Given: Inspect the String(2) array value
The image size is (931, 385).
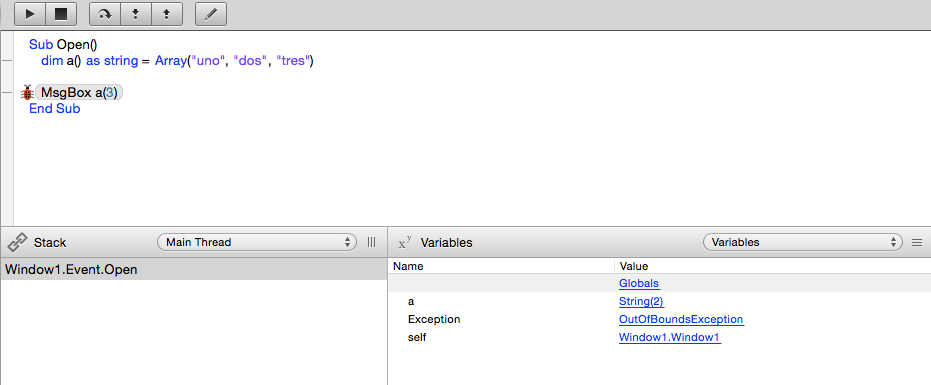Looking at the screenshot, I should tap(641, 301).
